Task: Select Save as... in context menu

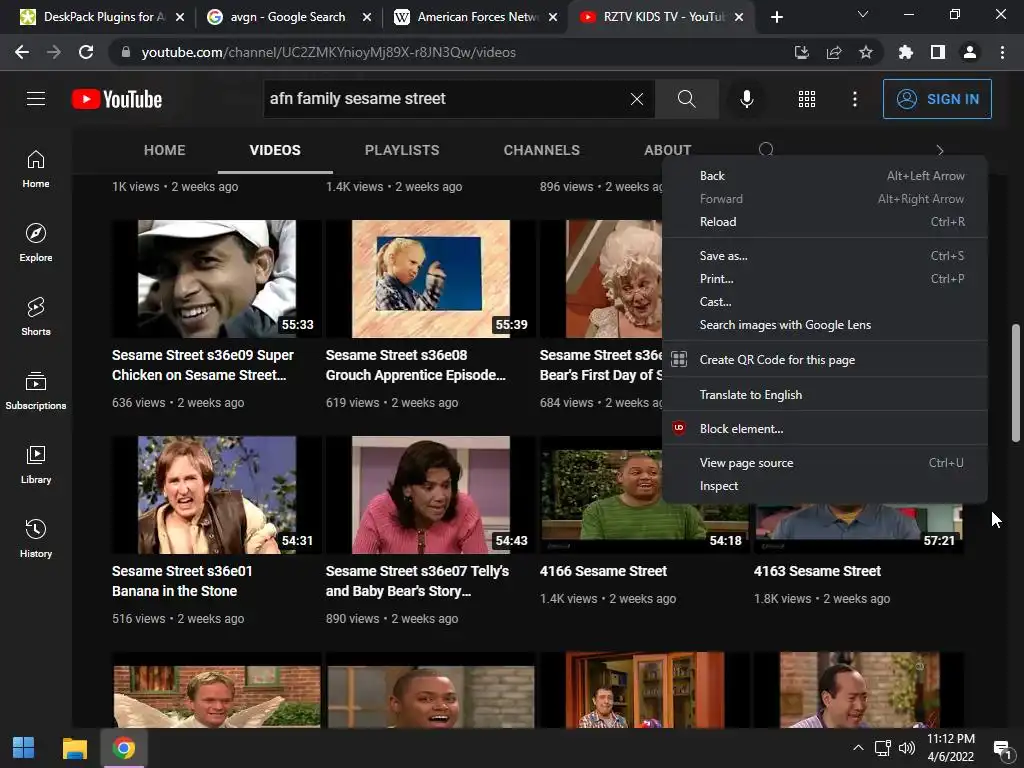Action: (x=825, y=256)
